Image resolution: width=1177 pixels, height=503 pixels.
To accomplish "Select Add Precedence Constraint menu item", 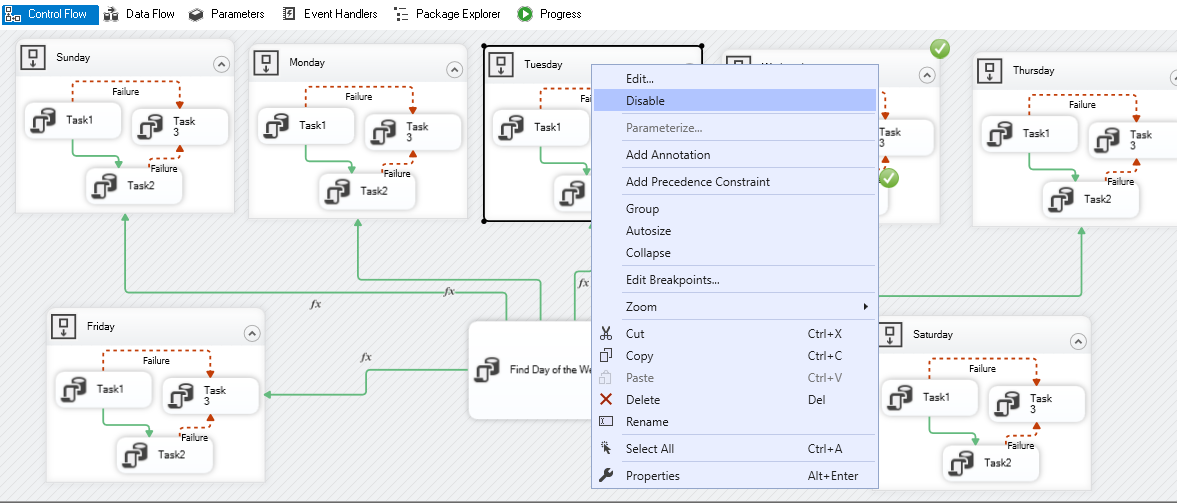I will 697,182.
